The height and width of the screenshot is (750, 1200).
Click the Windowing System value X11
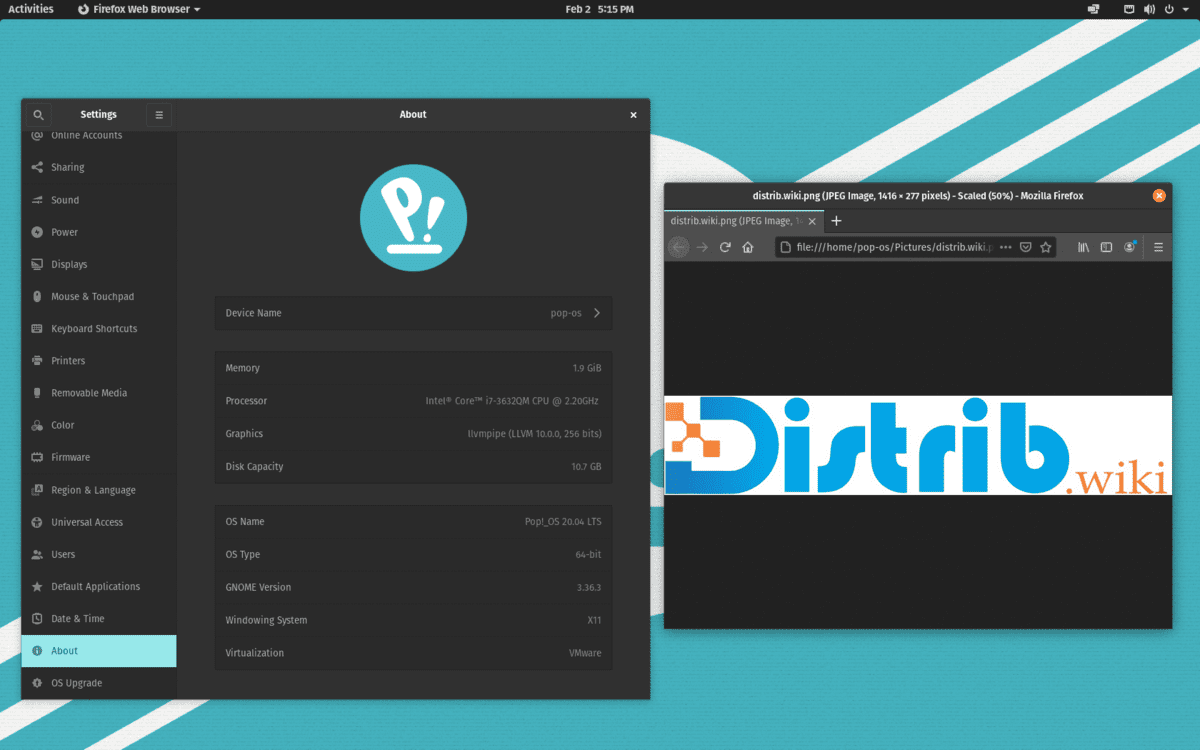595,620
